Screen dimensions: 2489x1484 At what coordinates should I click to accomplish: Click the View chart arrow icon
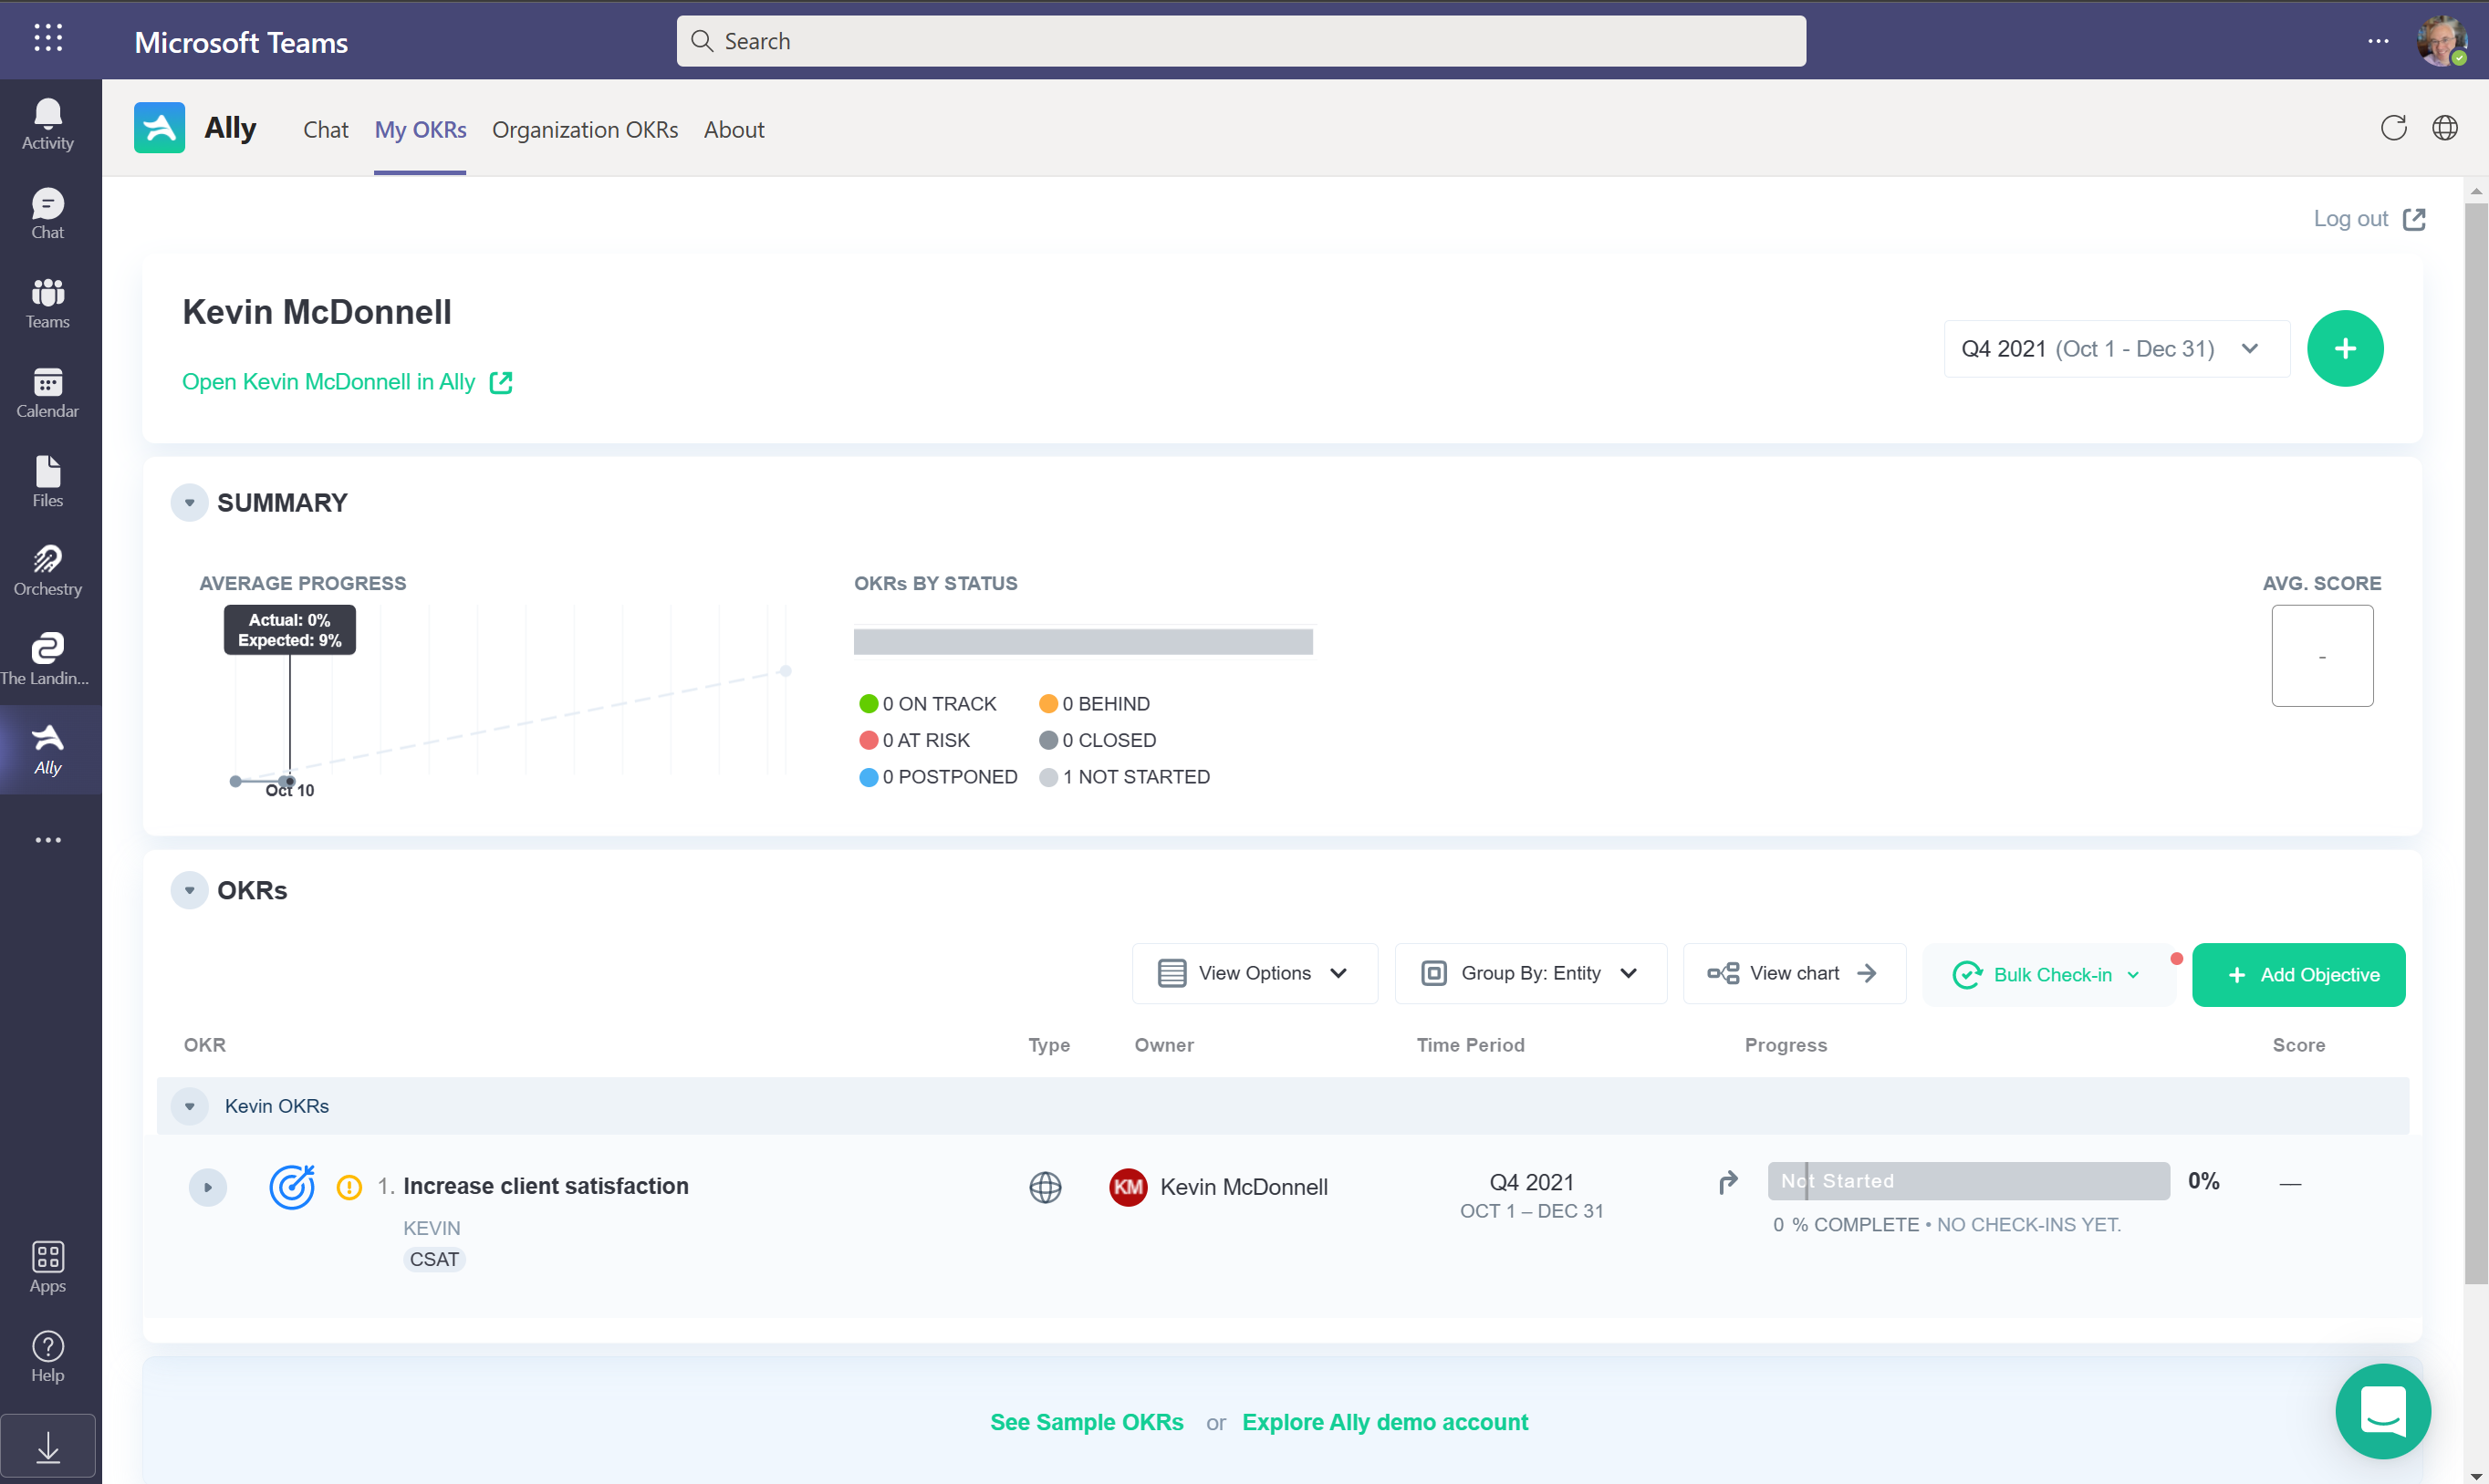(x=1867, y=973)
